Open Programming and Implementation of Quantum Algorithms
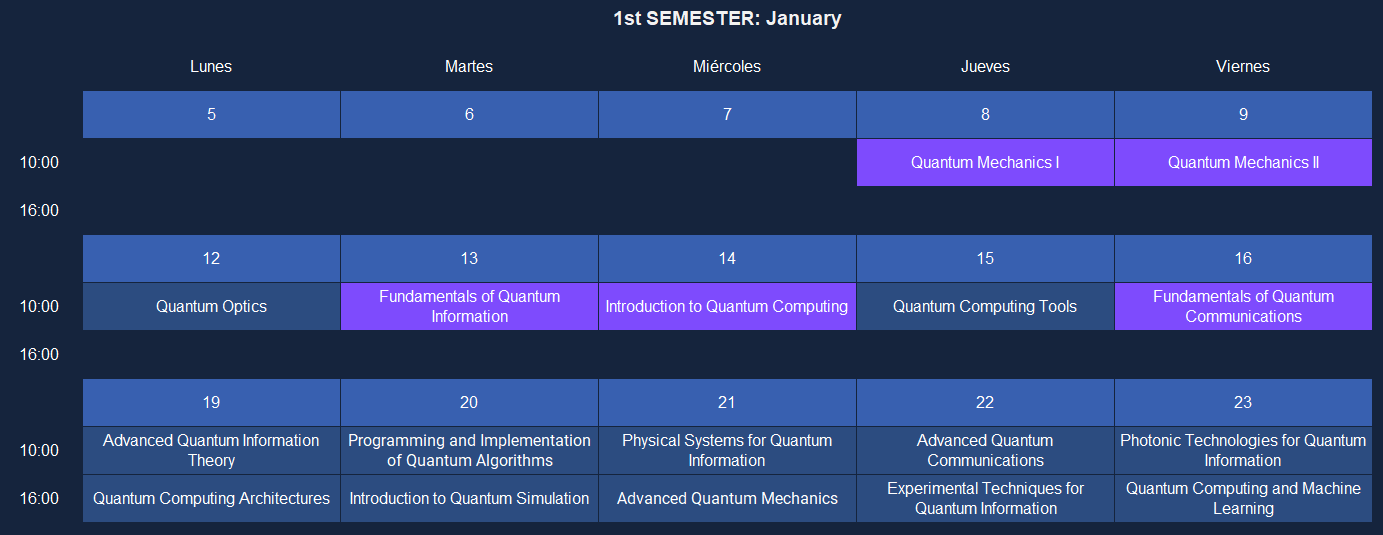The height and width of the screenshot is (535, 1383). coord(469,450)
